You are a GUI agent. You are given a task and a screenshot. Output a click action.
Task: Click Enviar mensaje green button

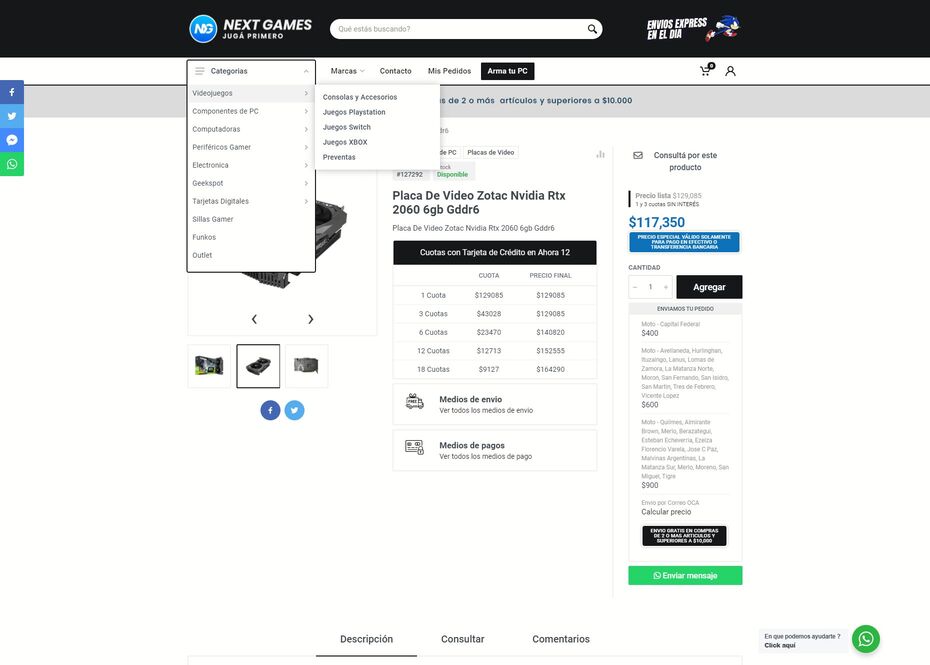685,576
